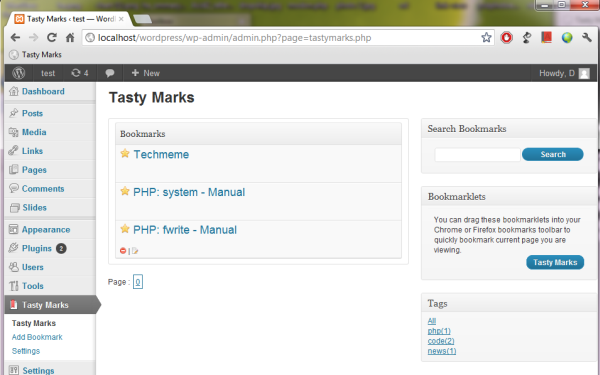
Task: Click the Dashboard house icon in sidebar
Action: tap(14, 91)
